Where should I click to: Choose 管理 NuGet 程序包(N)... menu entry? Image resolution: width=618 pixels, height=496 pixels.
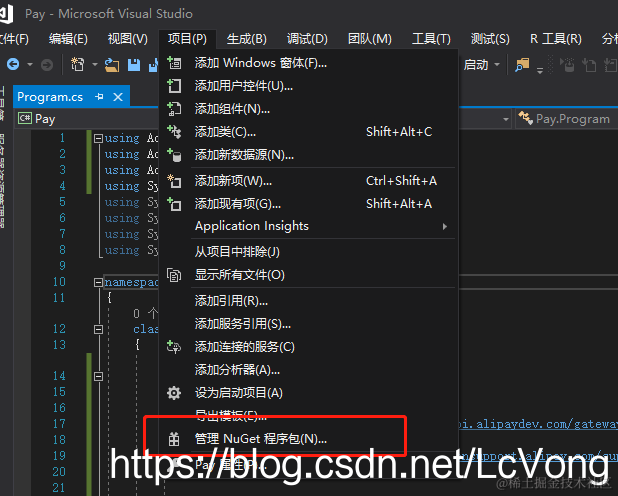pyautogui.click(x=308, y=439)
